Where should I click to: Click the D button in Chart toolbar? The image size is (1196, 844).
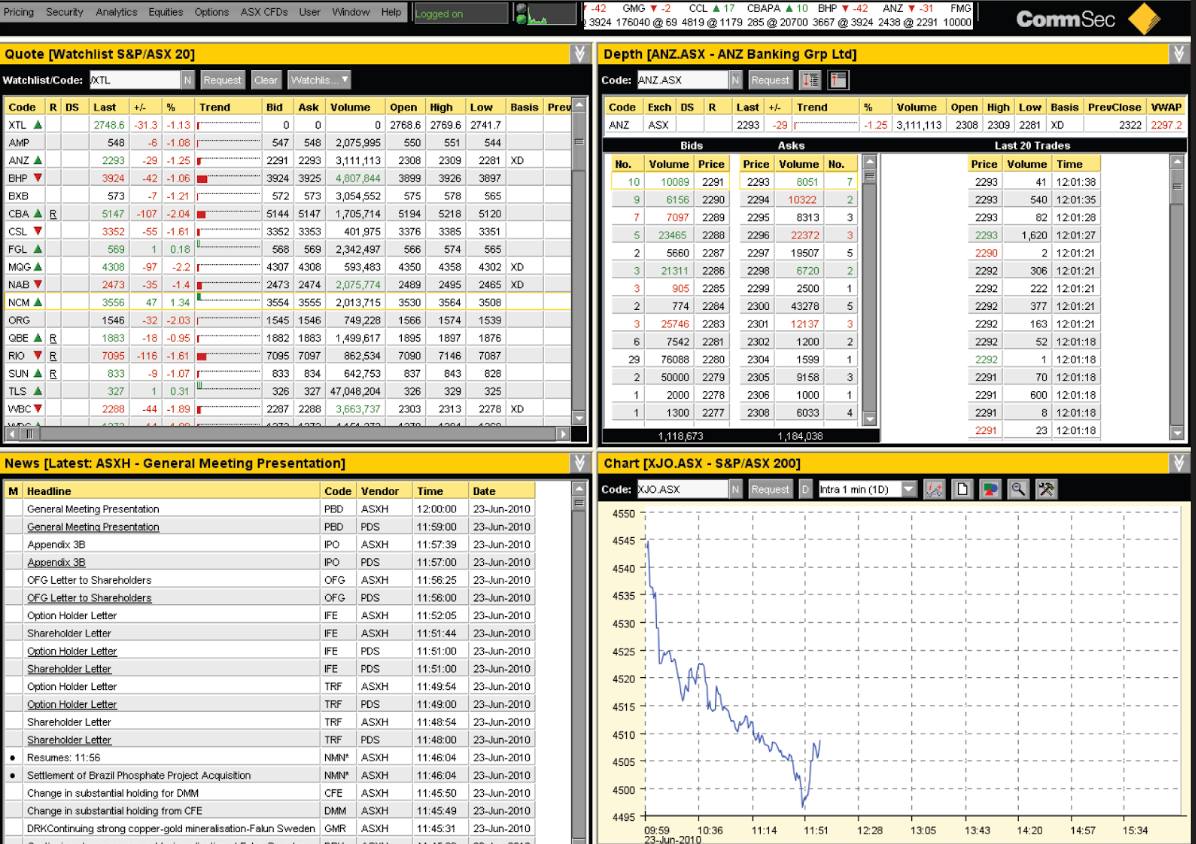(805, 489)
